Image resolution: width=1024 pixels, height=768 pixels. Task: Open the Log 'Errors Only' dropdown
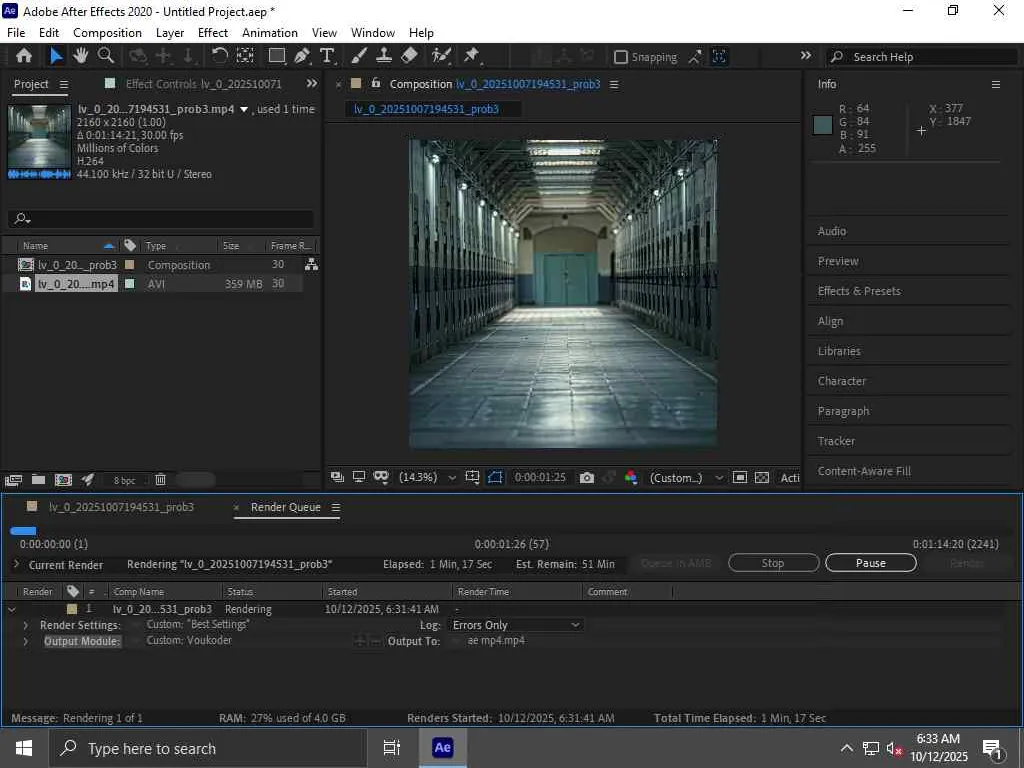click(x=516, y=625)
